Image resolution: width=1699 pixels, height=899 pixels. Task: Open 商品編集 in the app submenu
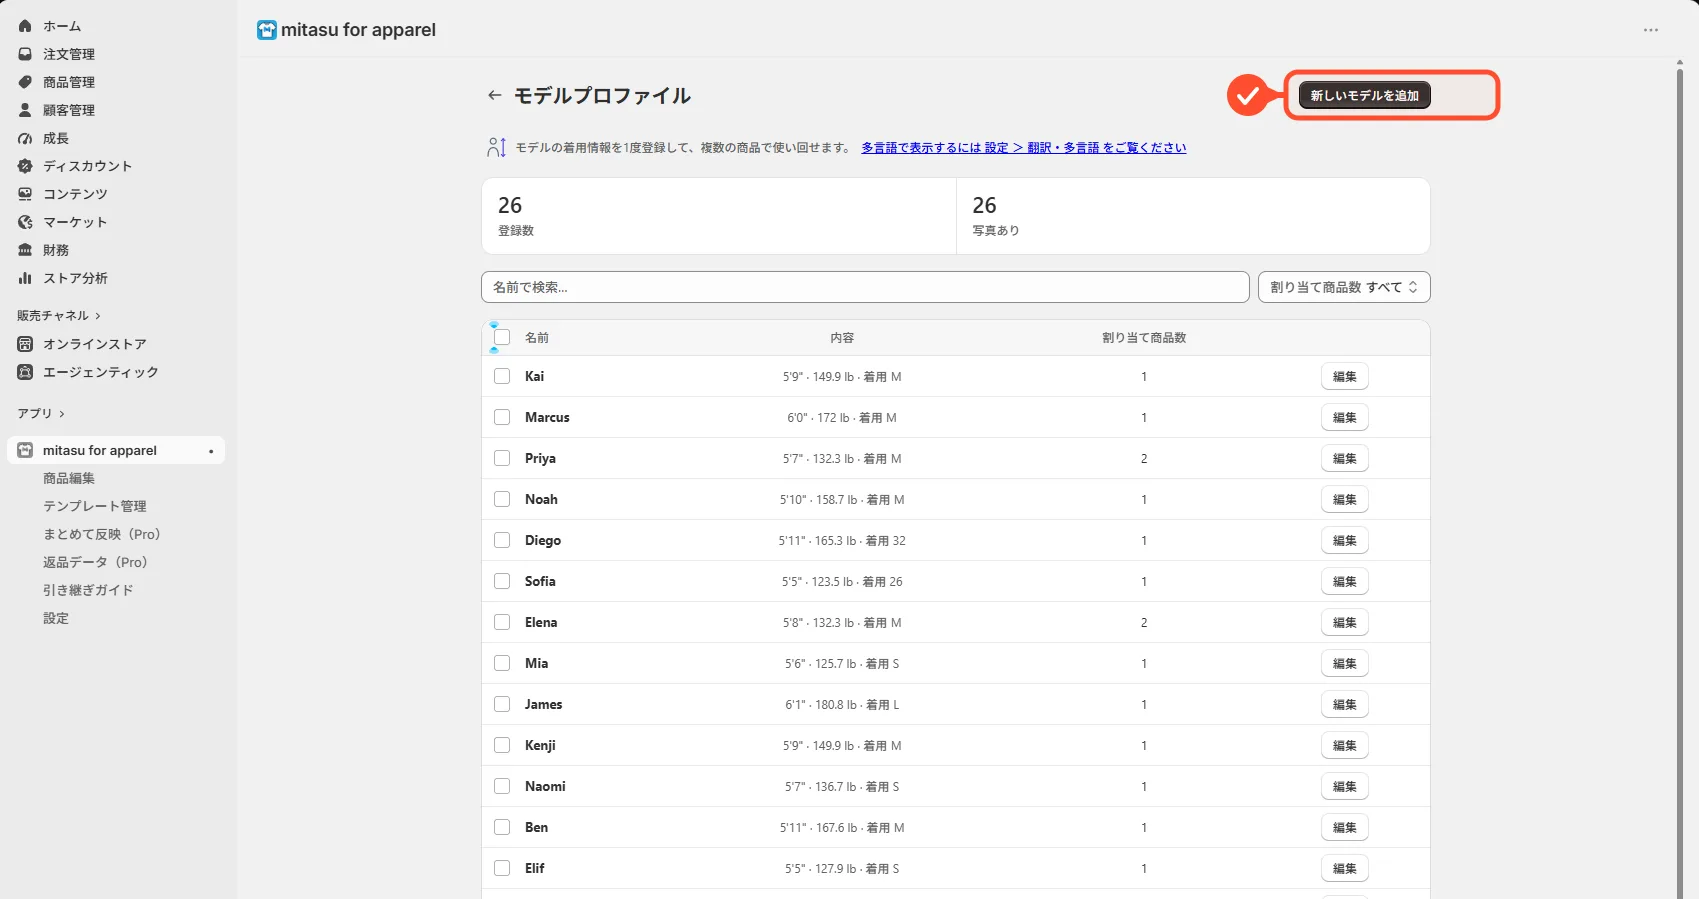[69, 478]
